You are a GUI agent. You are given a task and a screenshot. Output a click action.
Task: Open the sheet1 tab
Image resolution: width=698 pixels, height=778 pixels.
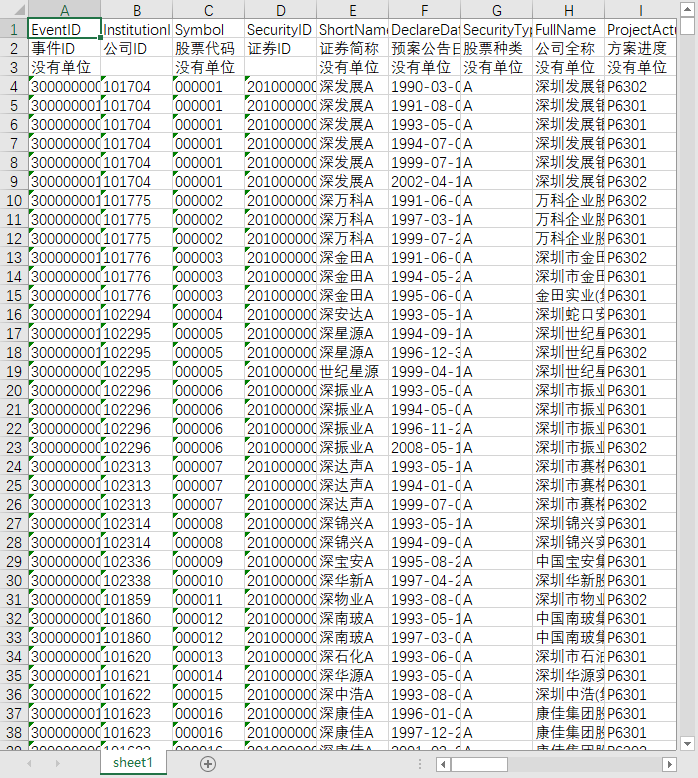tap(133, 763)
